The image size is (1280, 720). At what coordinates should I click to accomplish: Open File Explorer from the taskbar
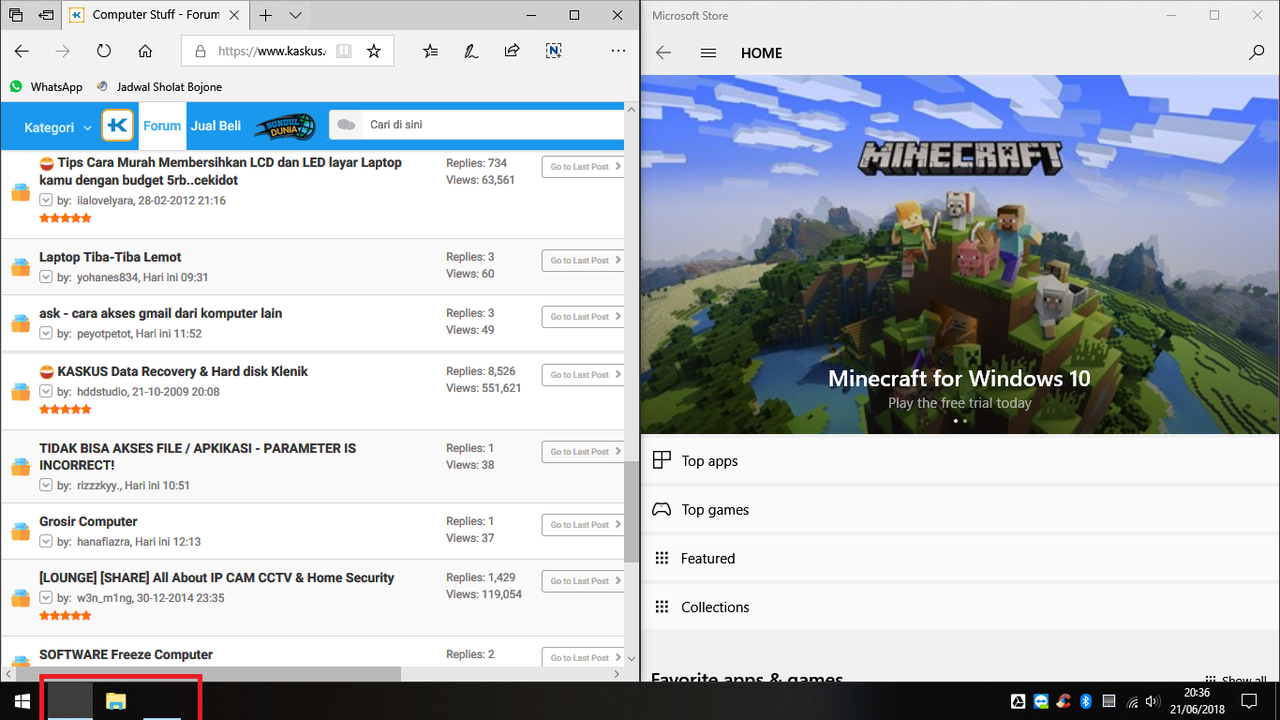116,701
